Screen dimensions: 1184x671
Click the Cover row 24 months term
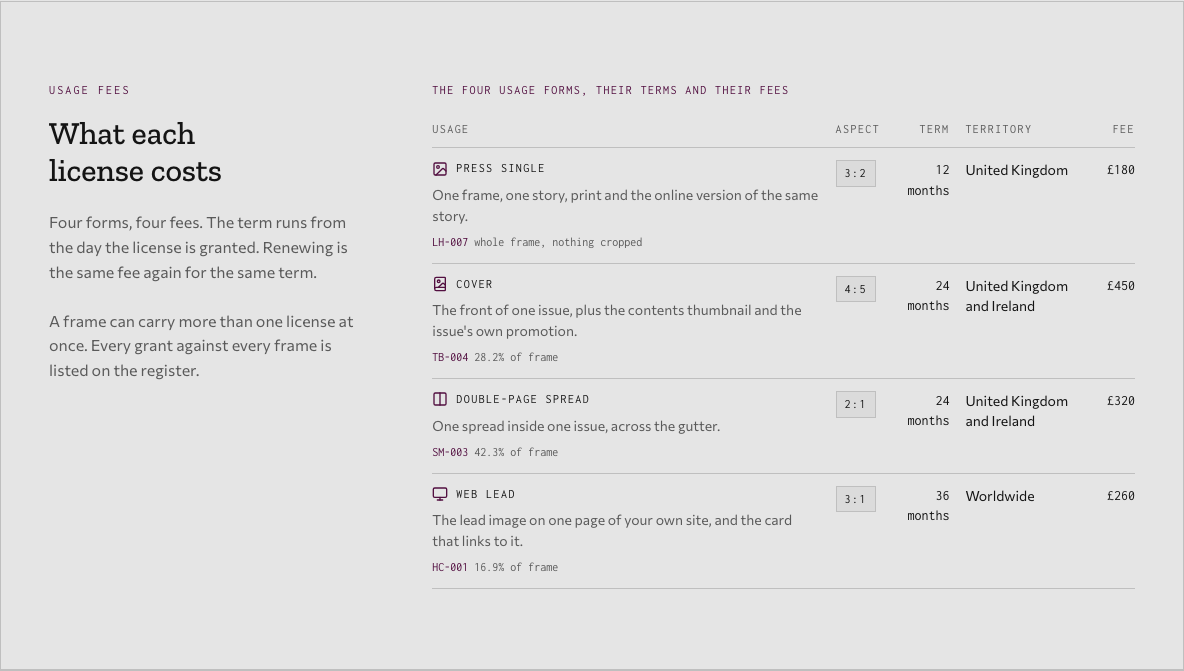(x=928, y=296)
